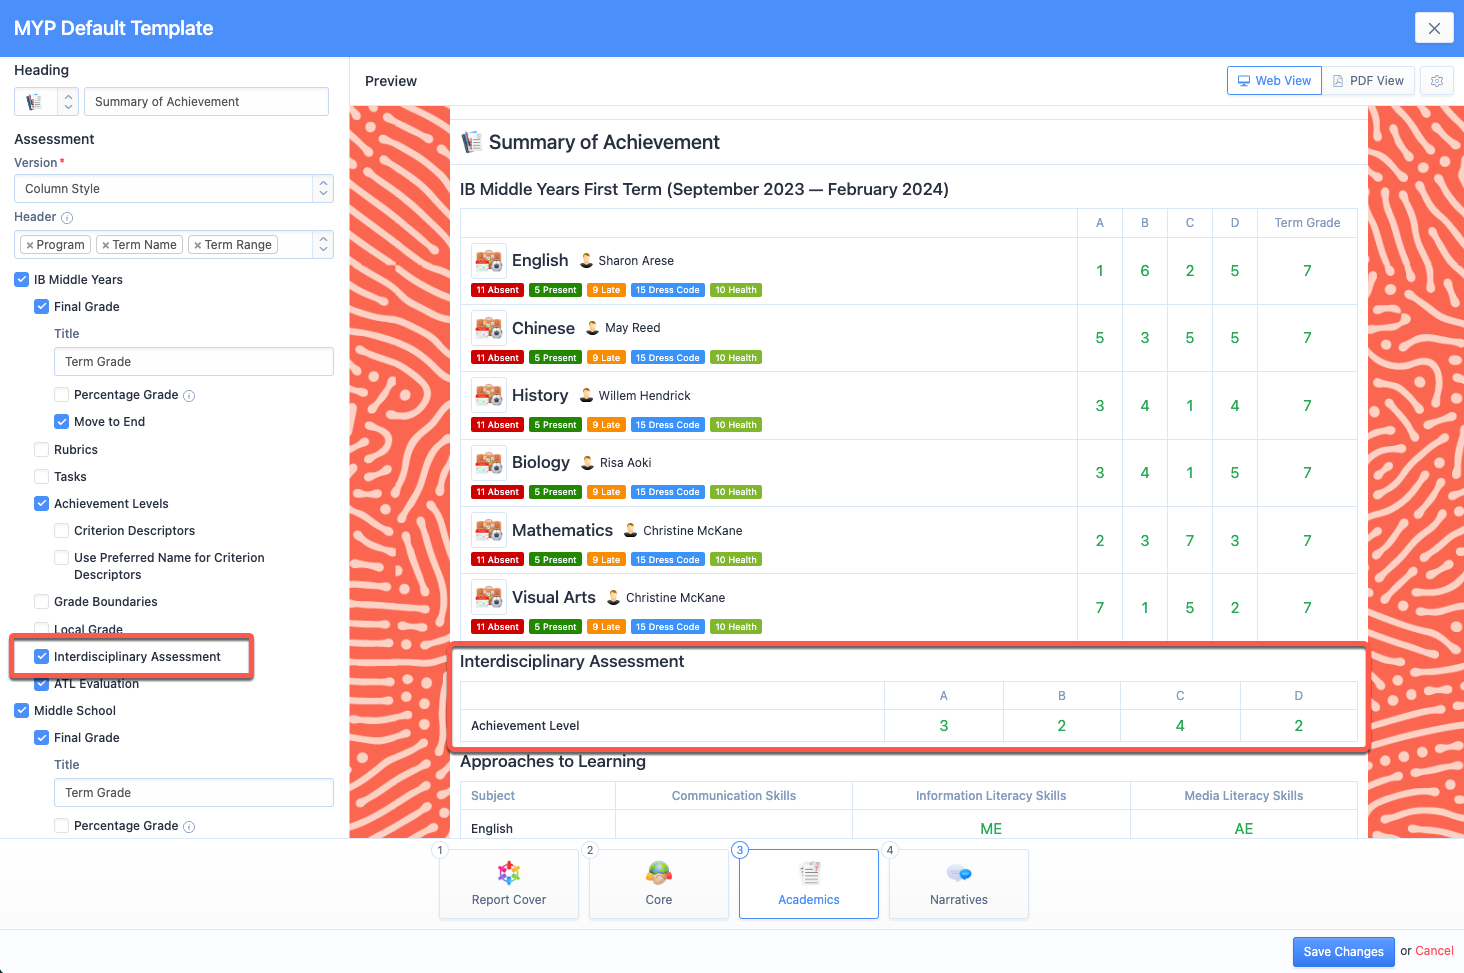Viewport: 1464px width, 973px height.
Task: Click info icon beside Header label
Action: point(67,218)
